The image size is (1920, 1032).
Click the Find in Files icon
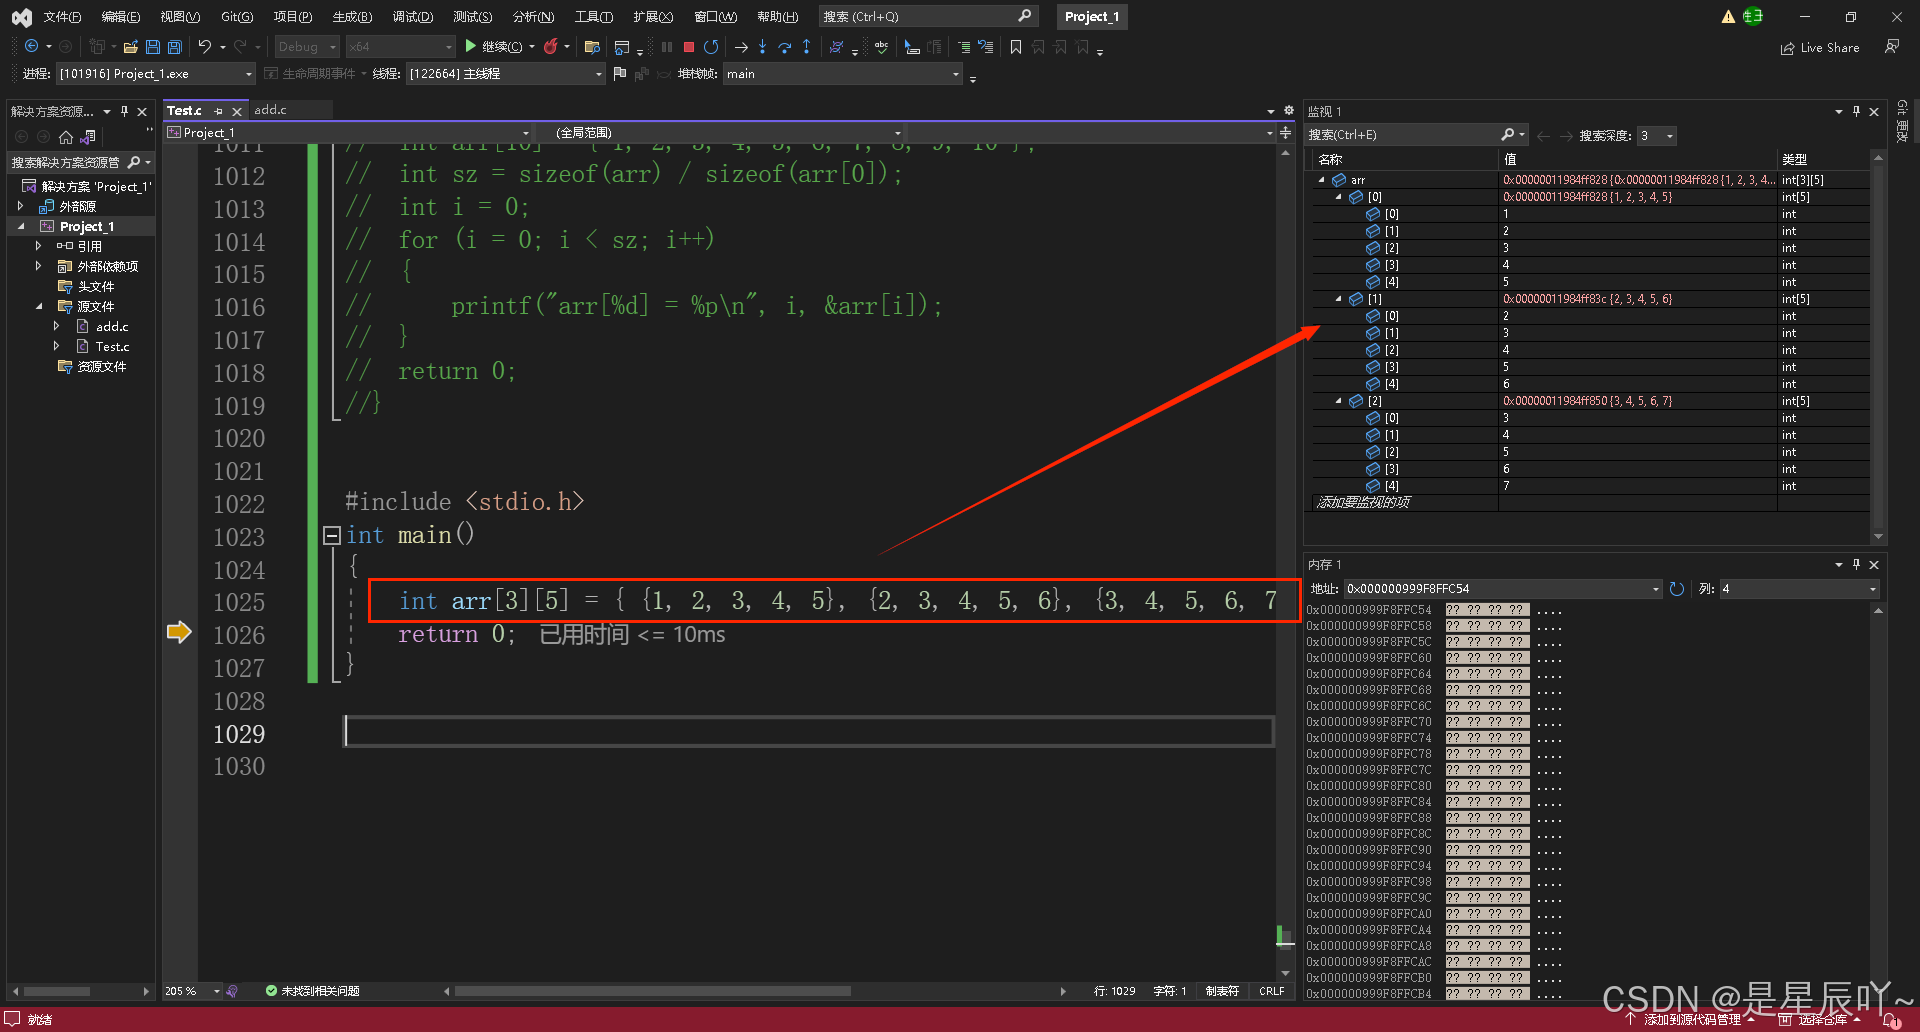tap(592, 47)
